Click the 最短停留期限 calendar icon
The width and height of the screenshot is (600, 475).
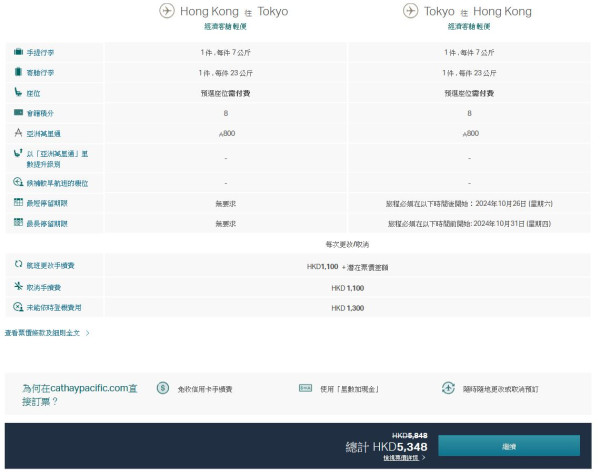18,202
